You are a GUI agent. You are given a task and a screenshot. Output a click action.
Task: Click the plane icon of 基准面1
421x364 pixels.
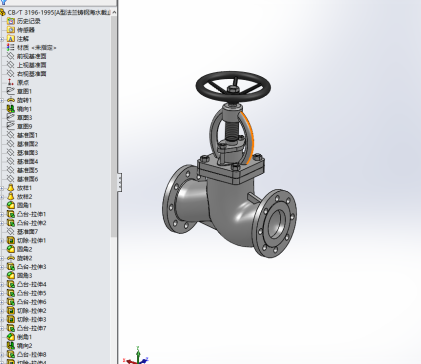(11, 135)
